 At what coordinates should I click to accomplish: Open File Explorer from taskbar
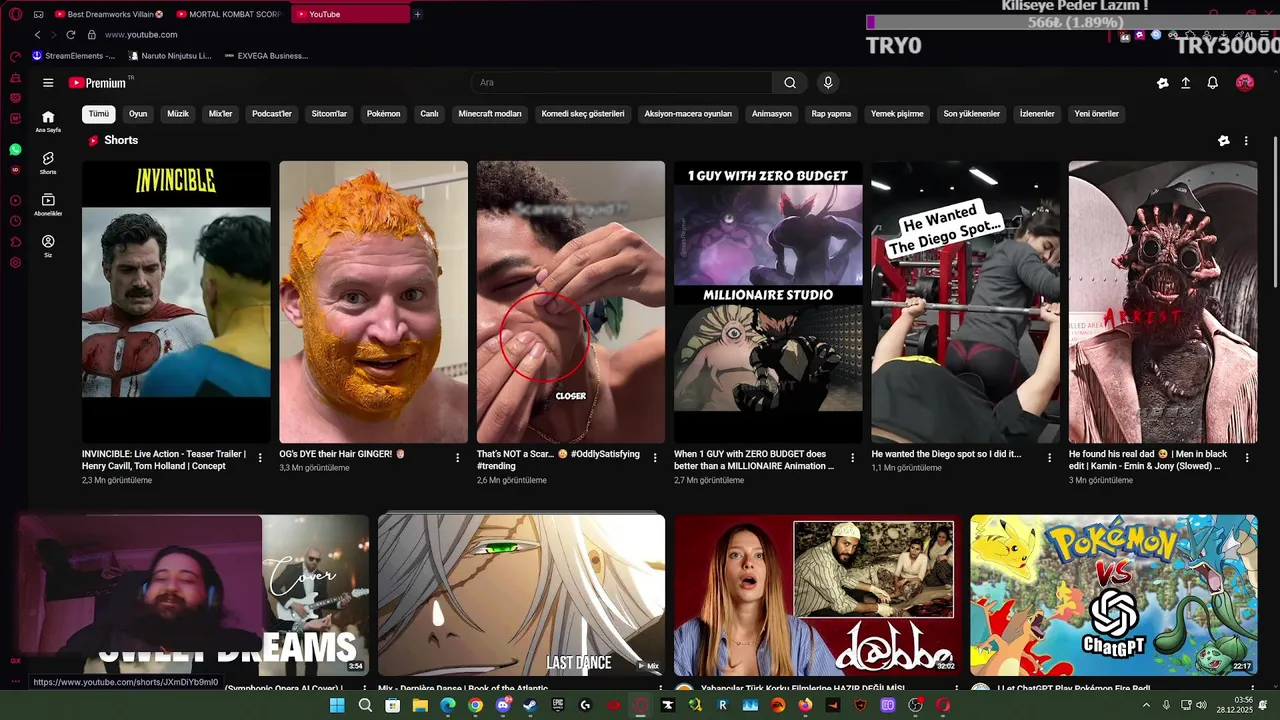point(420,705)
